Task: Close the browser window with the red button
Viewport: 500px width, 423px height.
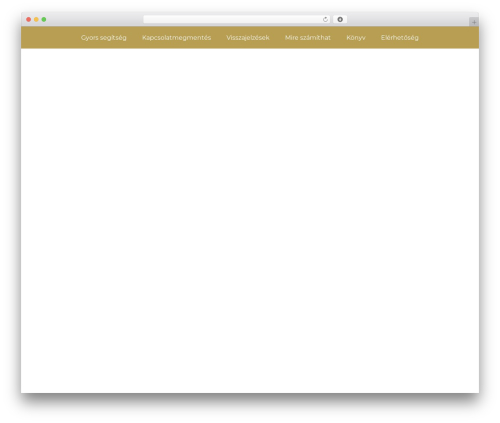Action: 29,19
